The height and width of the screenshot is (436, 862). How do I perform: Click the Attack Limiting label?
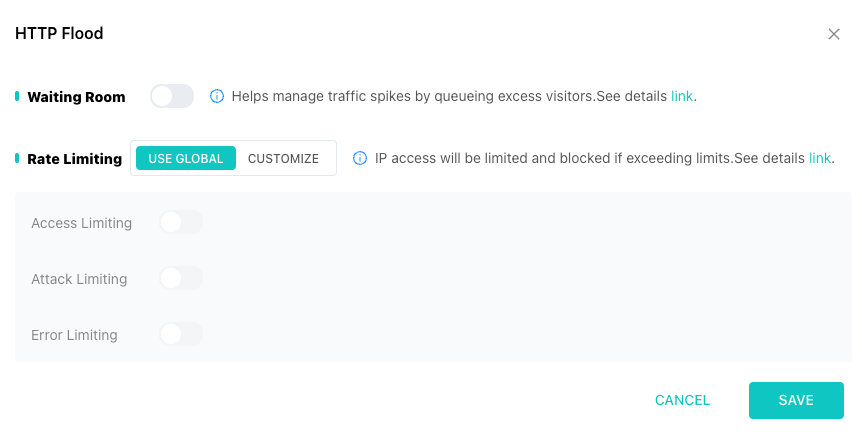(79, 279)
